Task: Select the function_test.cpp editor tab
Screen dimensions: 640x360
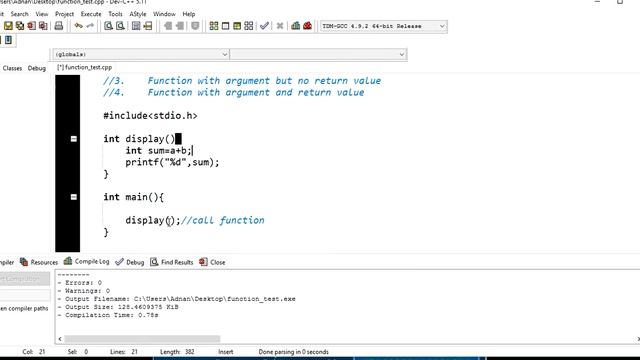Action: coord(84,67)
